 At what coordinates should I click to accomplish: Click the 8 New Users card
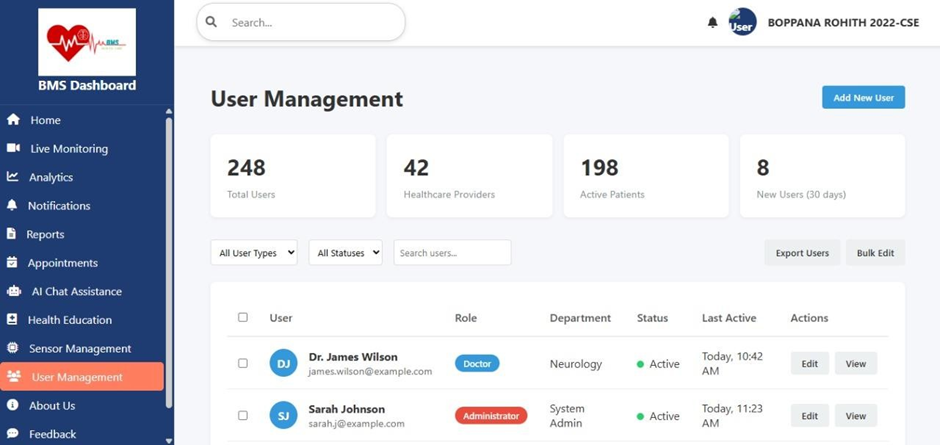coord(822,176)
